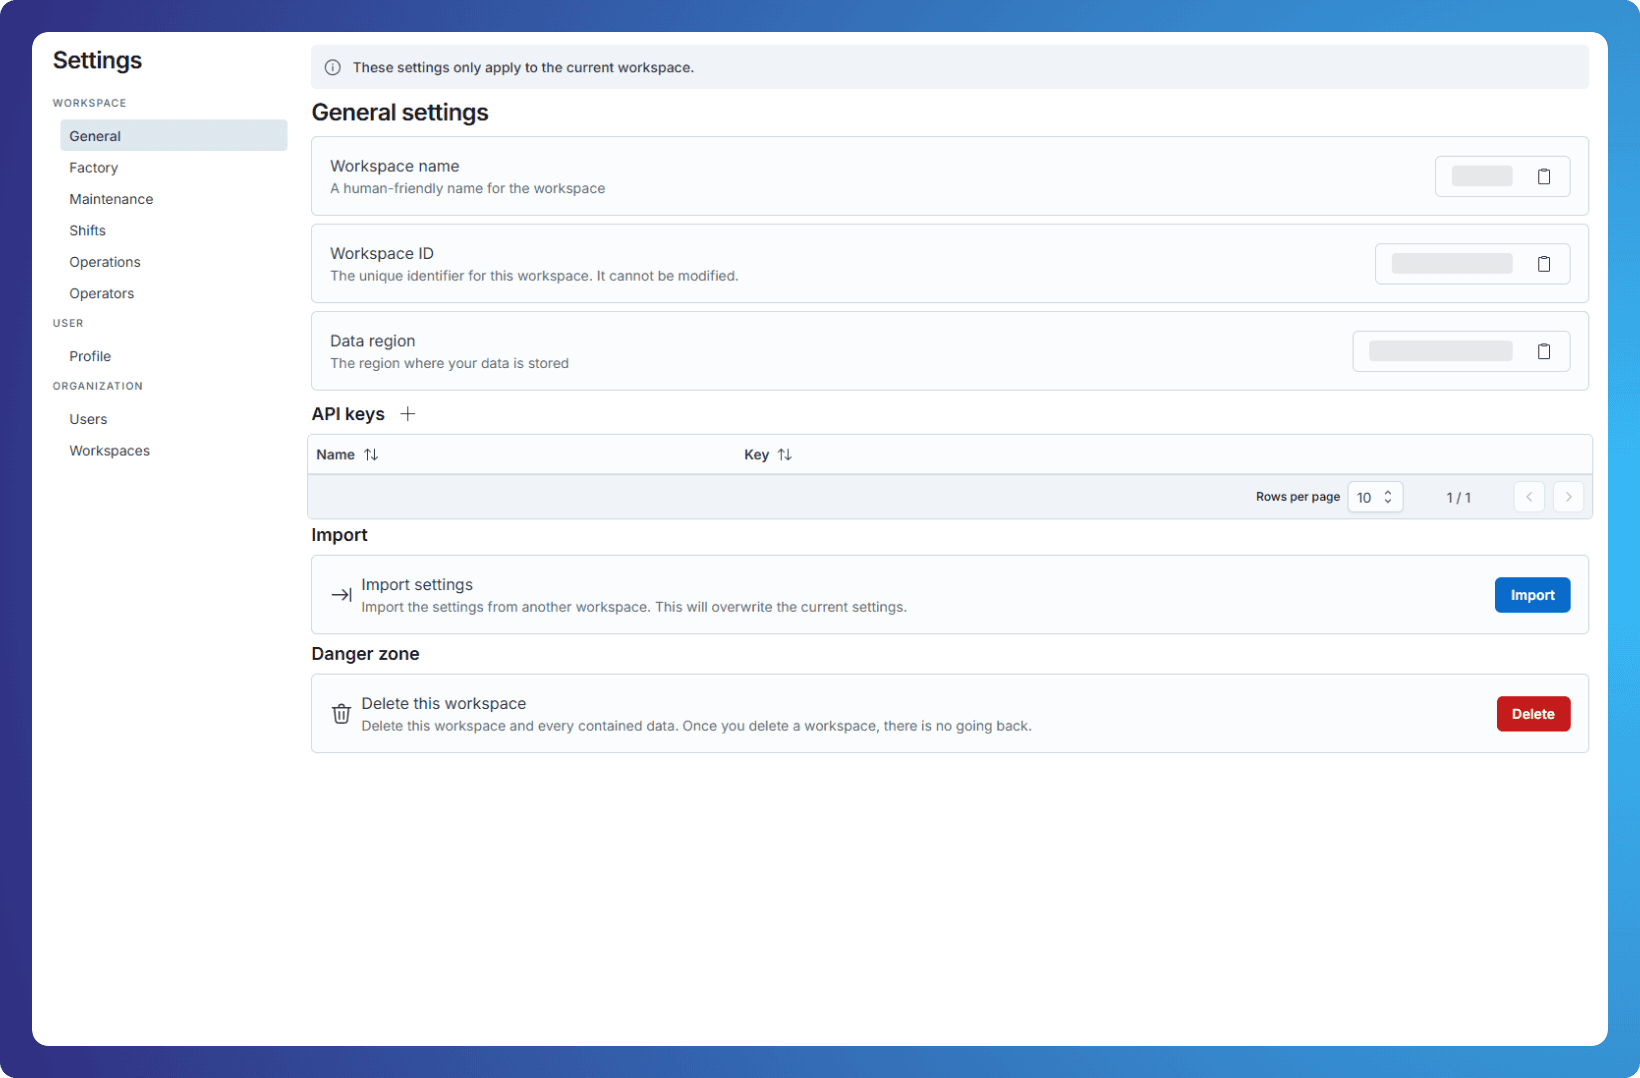The width and height of the screenshot is (1640, 1078).
Task: Open the Operators settings page
Action: pos(102,294)
